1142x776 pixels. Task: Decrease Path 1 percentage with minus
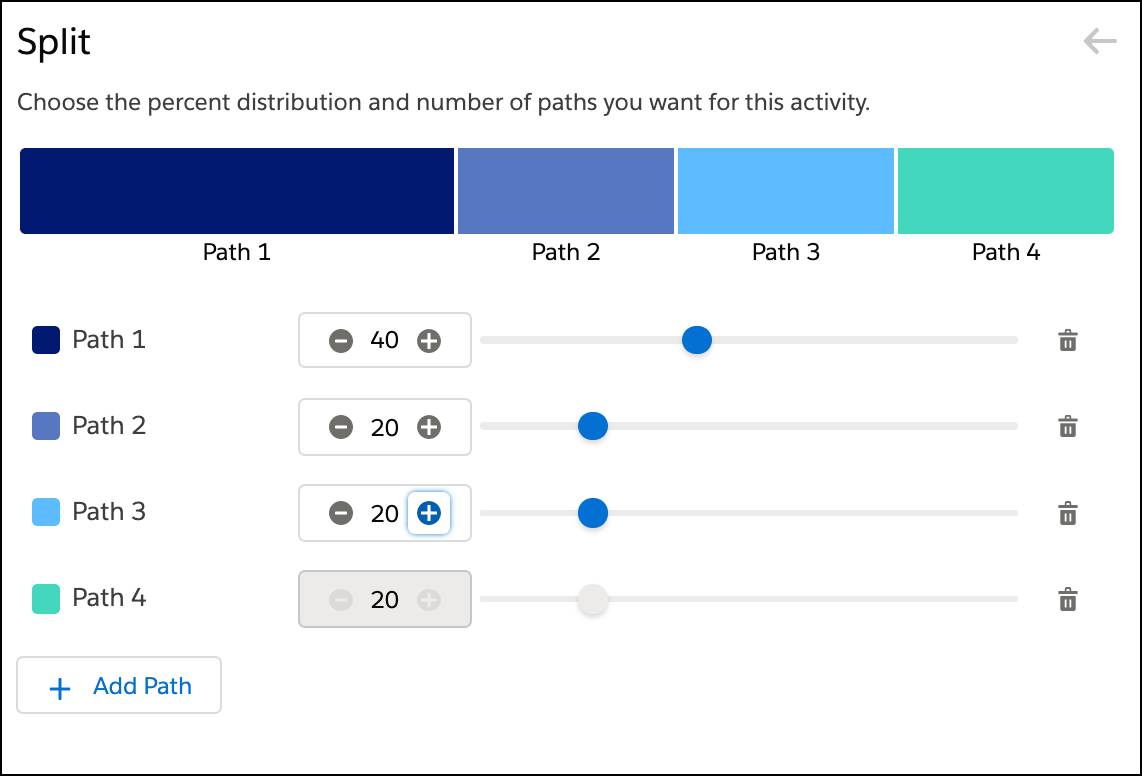[x=341, y=340]
